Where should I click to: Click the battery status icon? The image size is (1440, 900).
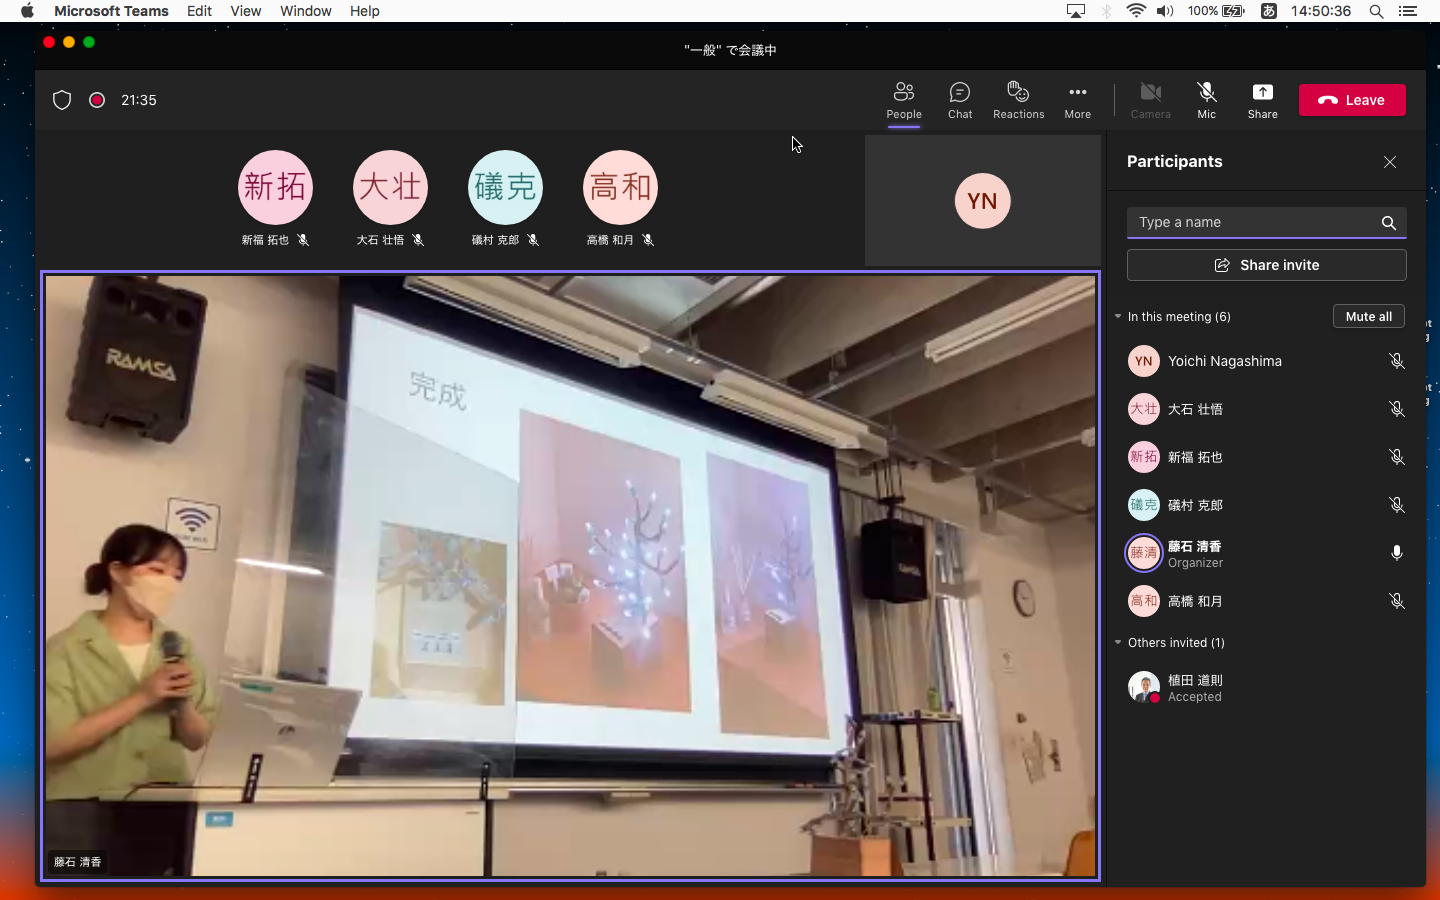[x=1233, y=11]
